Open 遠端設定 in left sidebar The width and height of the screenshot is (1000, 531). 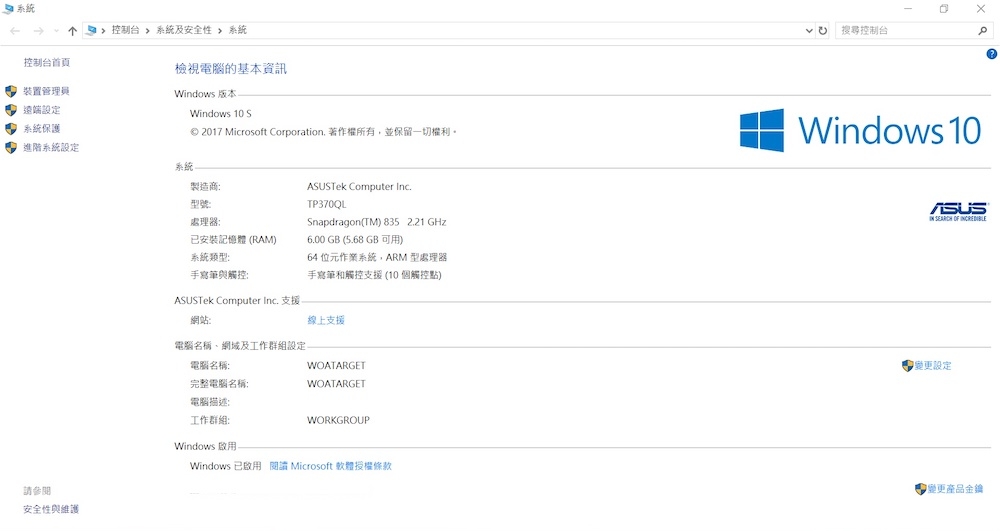pos(42,110)
